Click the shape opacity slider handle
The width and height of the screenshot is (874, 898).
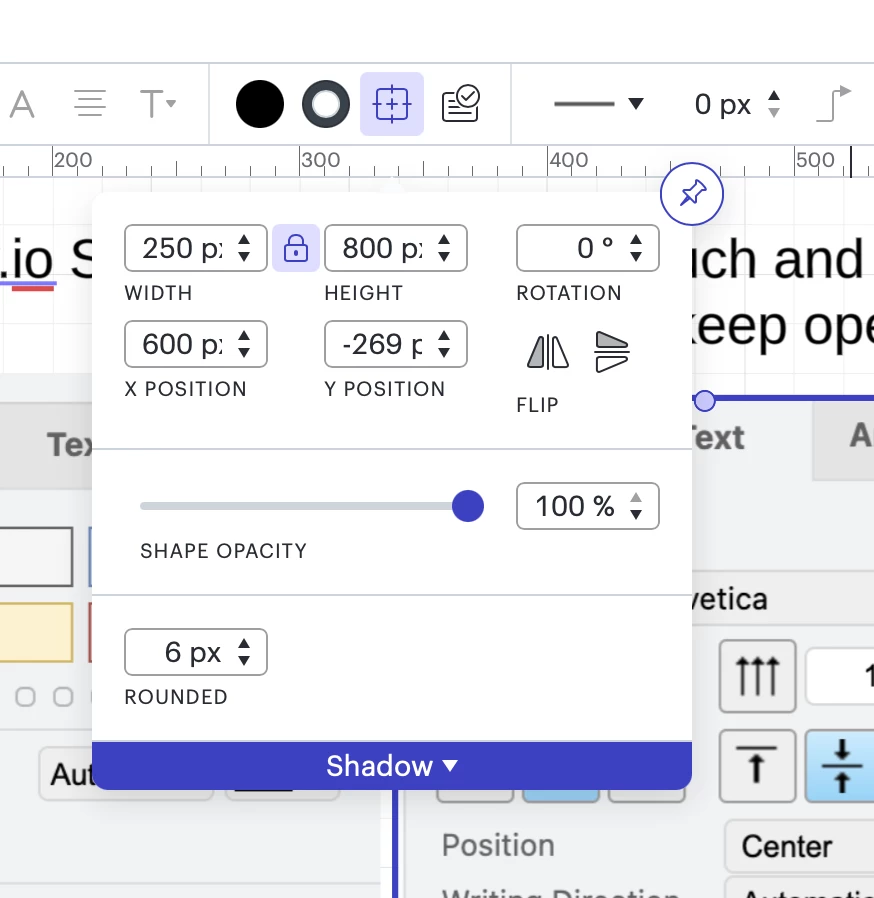click(x=467, y=506)
